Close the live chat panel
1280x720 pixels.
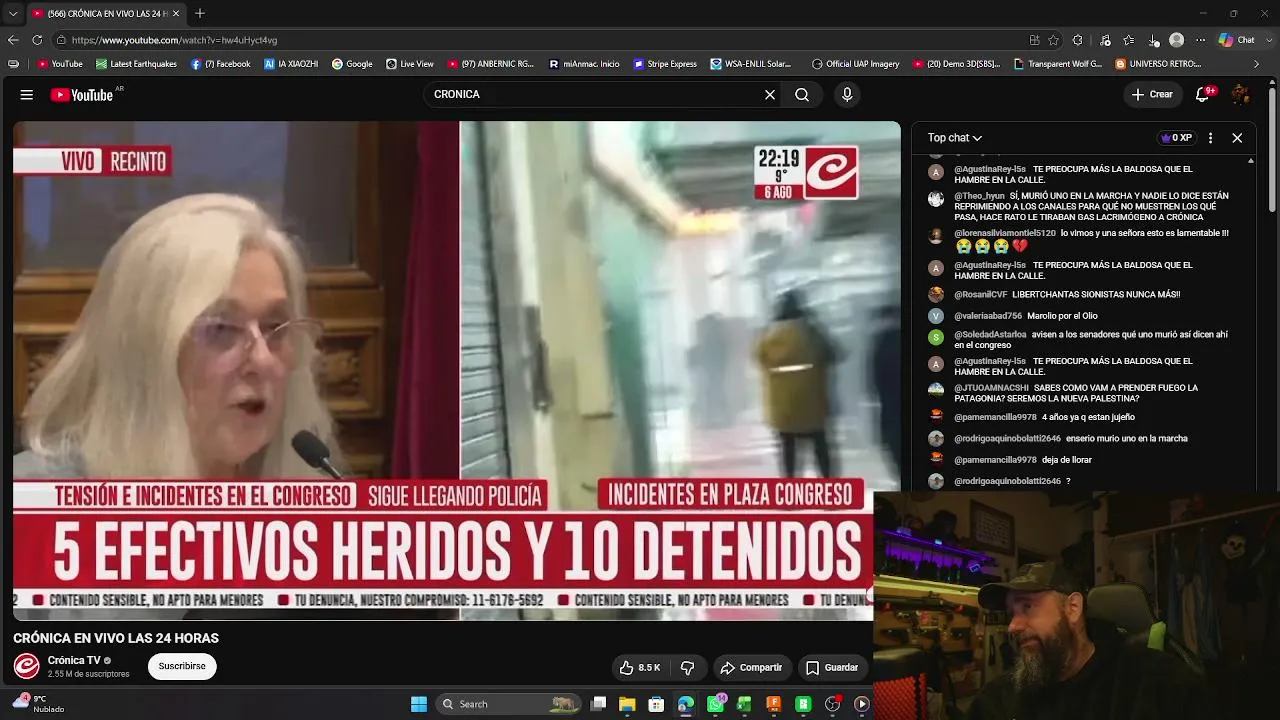[1237, 138]
